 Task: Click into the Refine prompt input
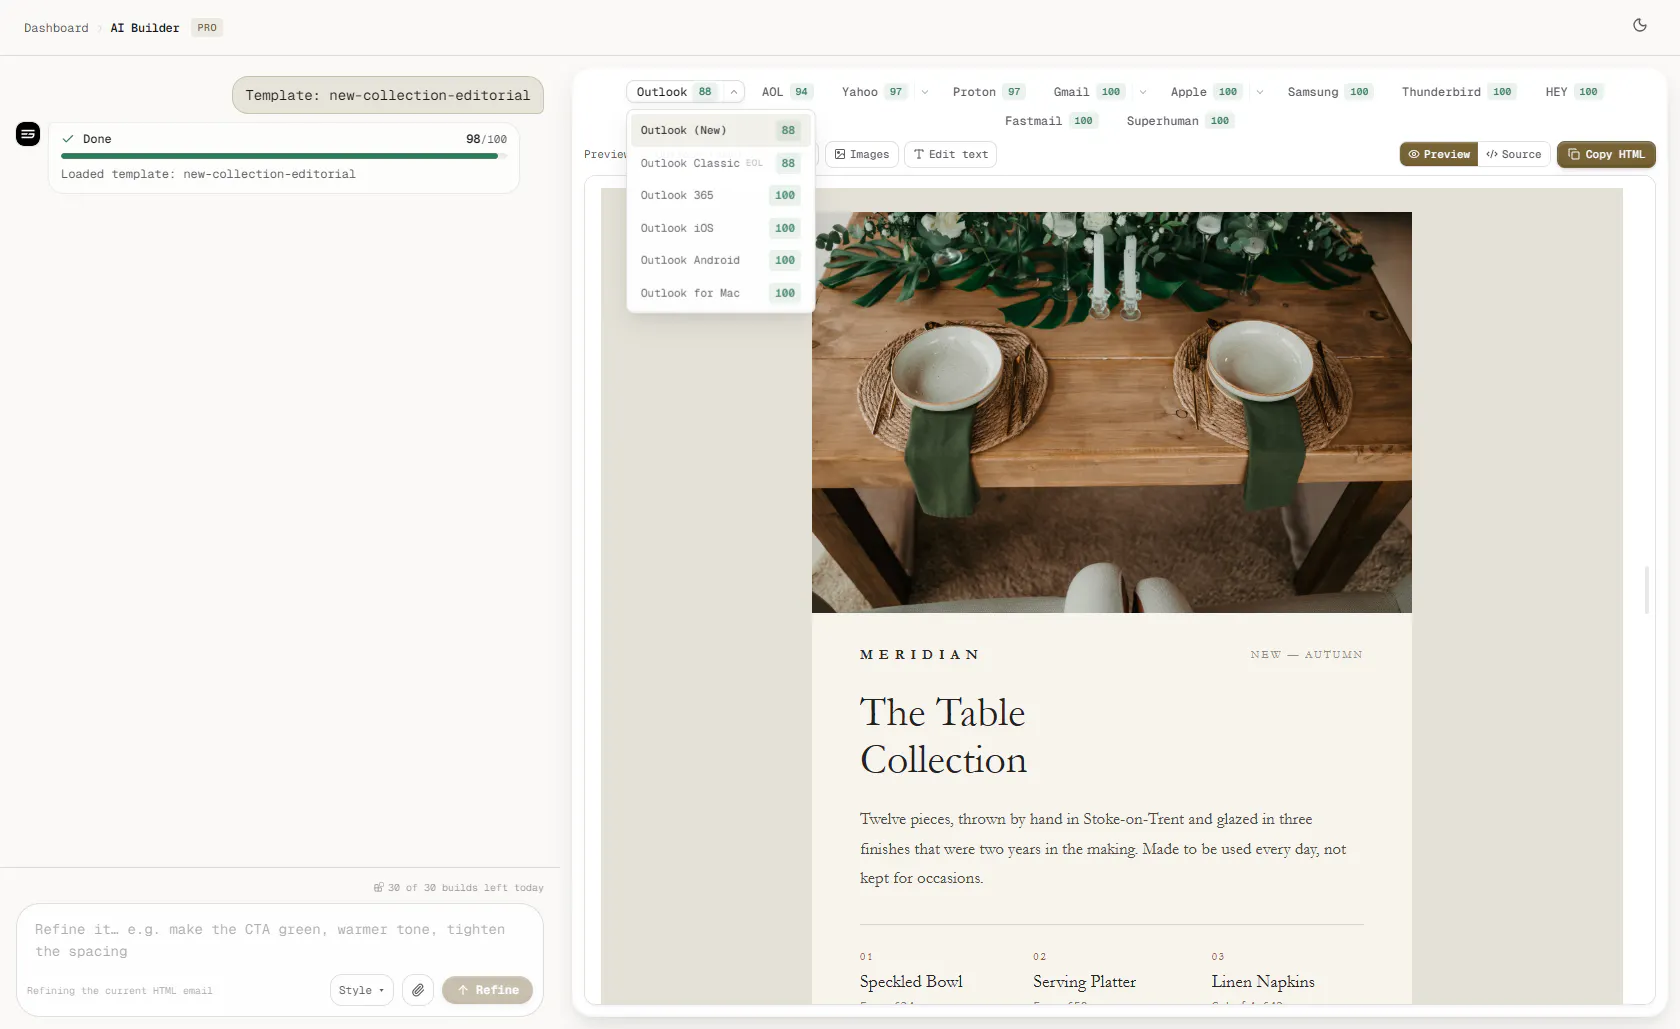(x=280, y=940)
